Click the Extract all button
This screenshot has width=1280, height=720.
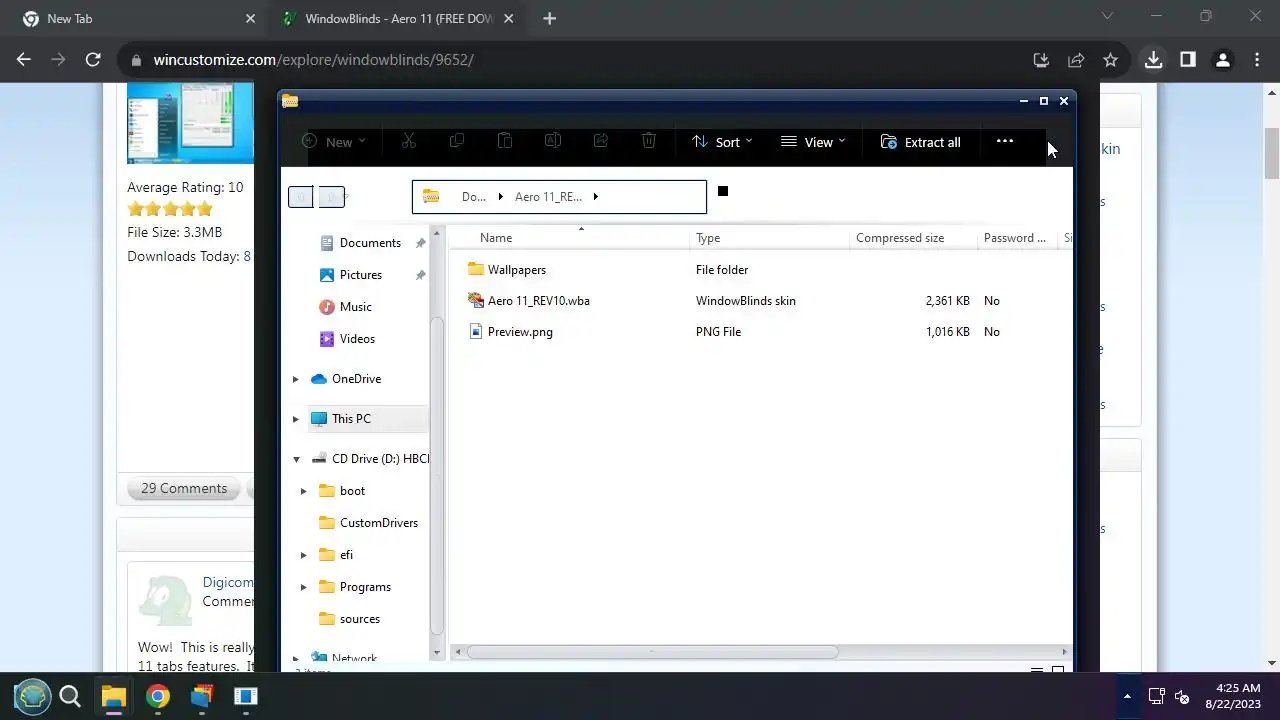920,142
